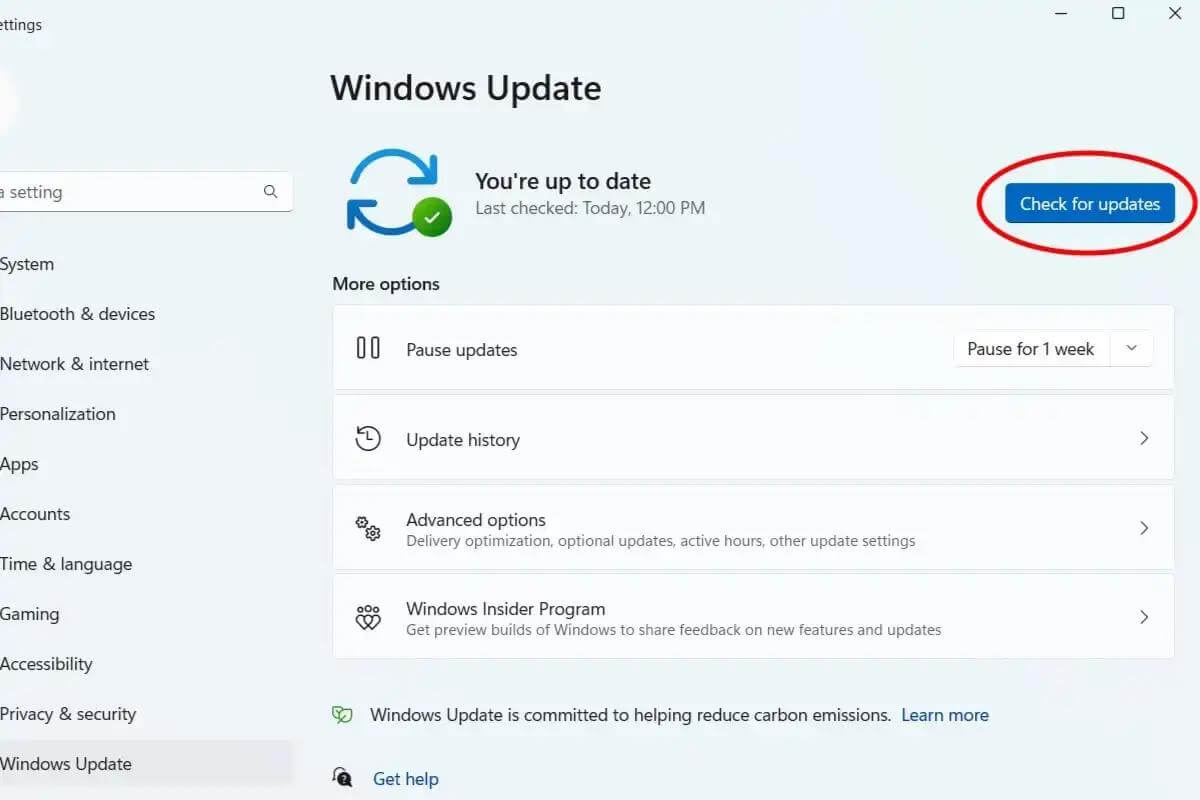
Task: Open the Bluetooth & devices settings
Action: pos(78,313)
